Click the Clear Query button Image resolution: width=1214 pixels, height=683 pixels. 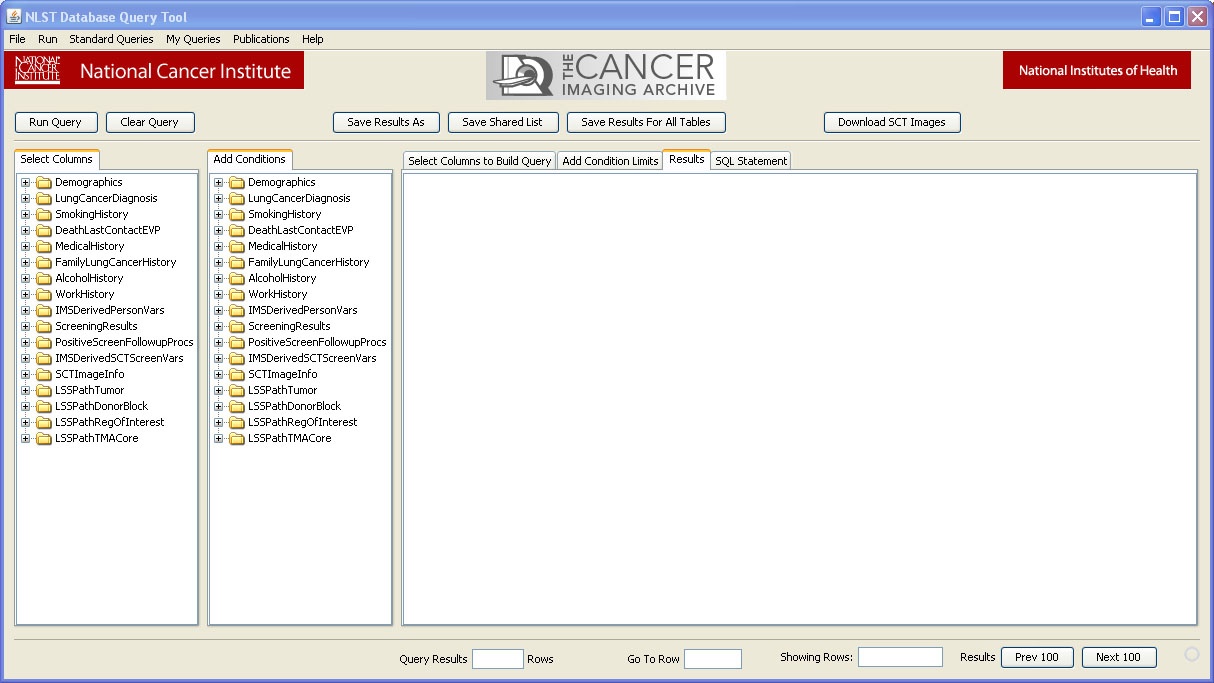150,122
